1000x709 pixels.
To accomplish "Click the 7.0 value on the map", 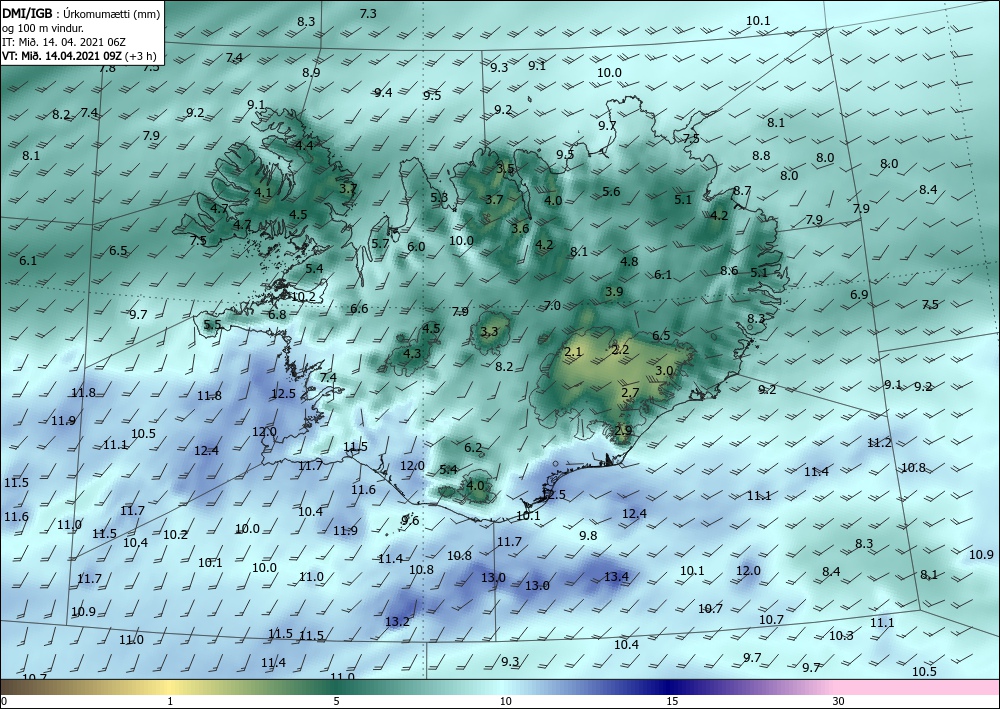I will [x=552, y=306].
